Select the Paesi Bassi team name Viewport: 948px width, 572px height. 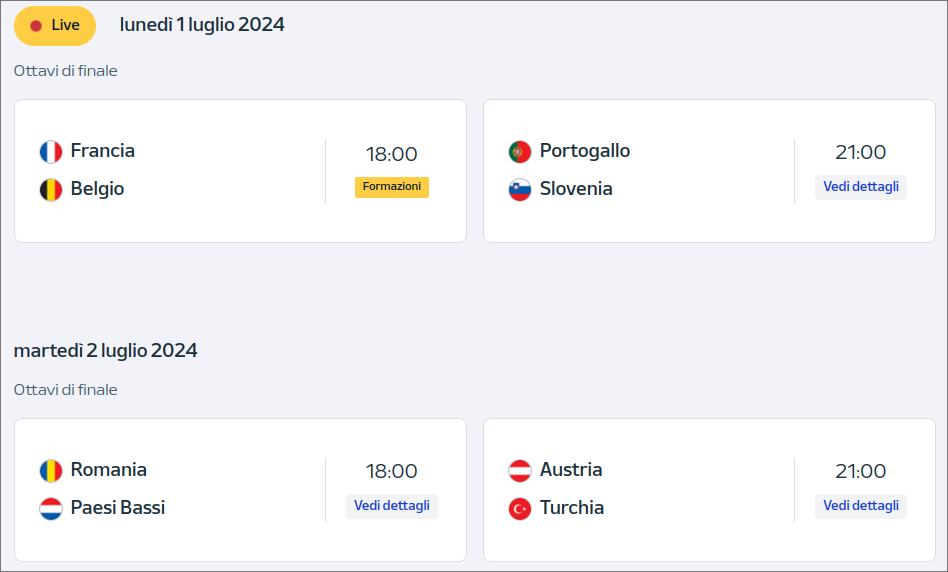(x=118, y=508)
